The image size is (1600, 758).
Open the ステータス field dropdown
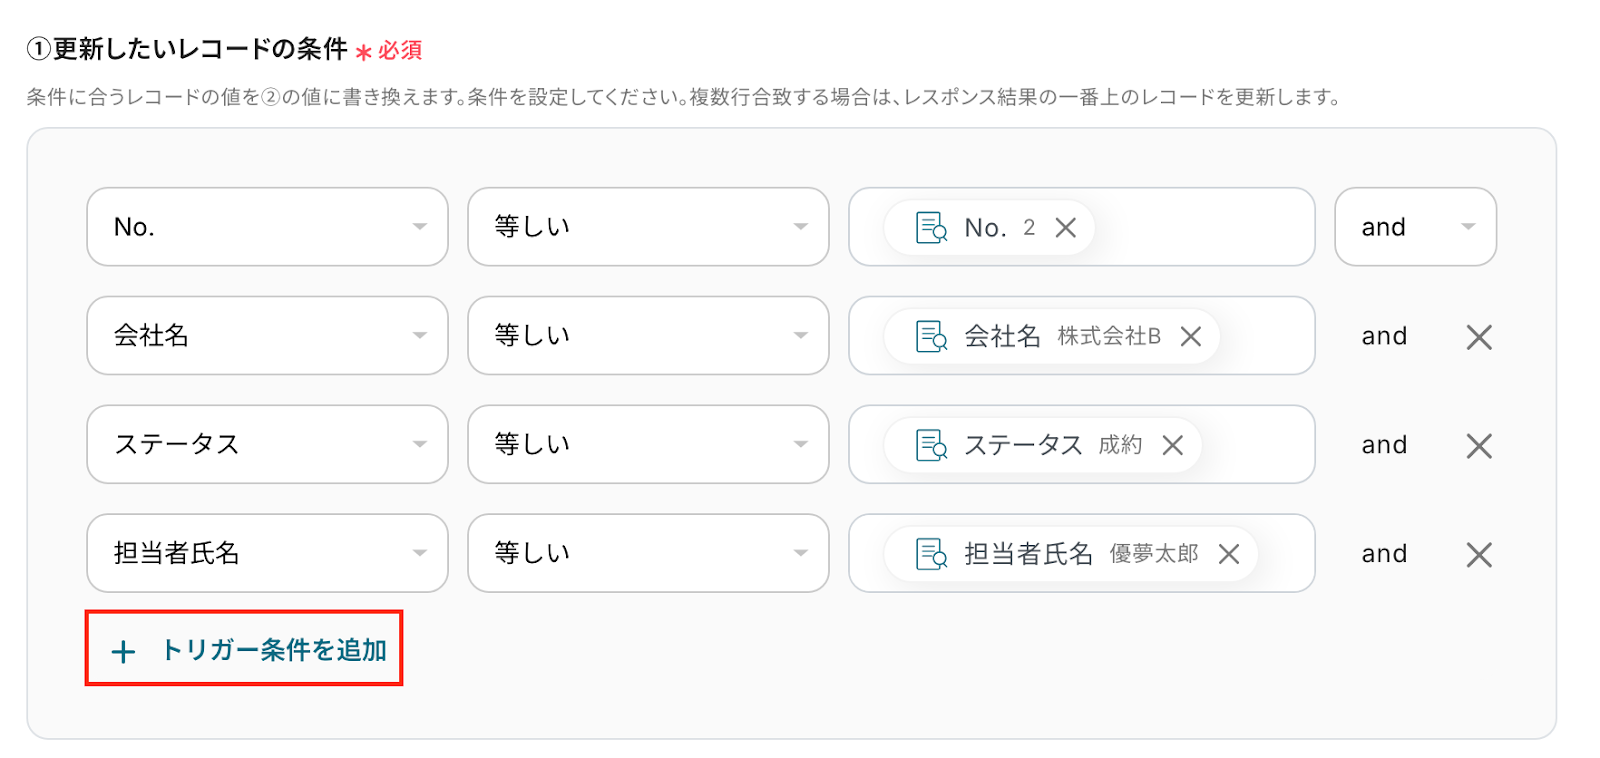[x=267, y=445]
